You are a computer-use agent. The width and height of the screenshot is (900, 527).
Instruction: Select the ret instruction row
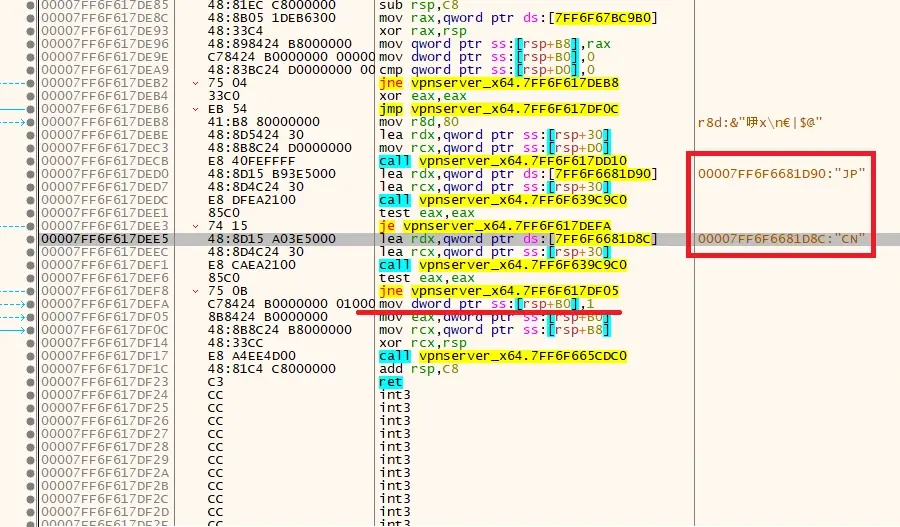390,382
